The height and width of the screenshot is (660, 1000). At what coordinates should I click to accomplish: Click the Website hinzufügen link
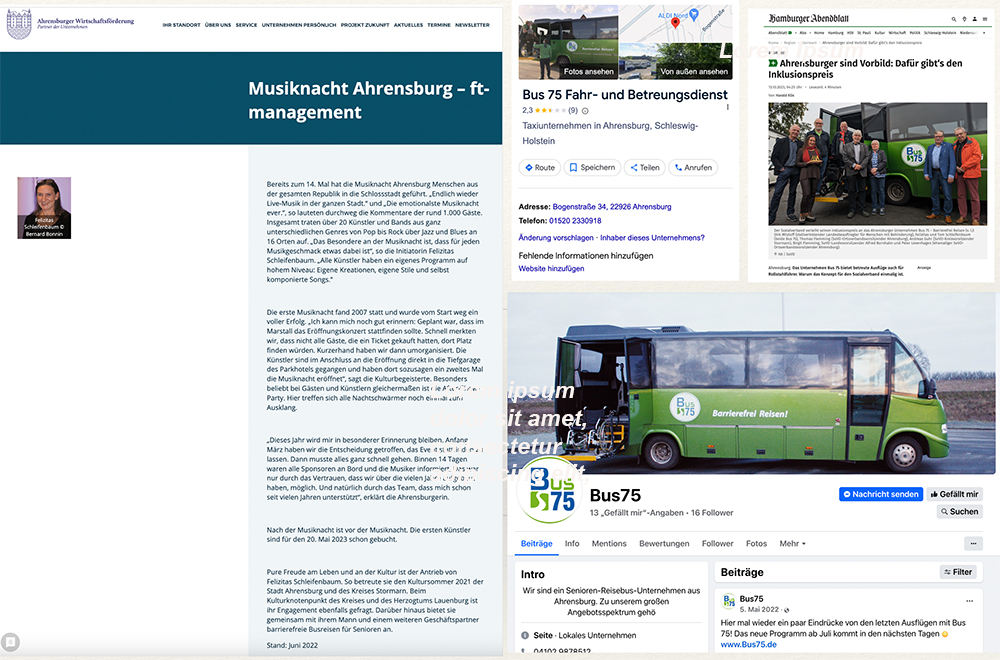(x=551, y=268)
